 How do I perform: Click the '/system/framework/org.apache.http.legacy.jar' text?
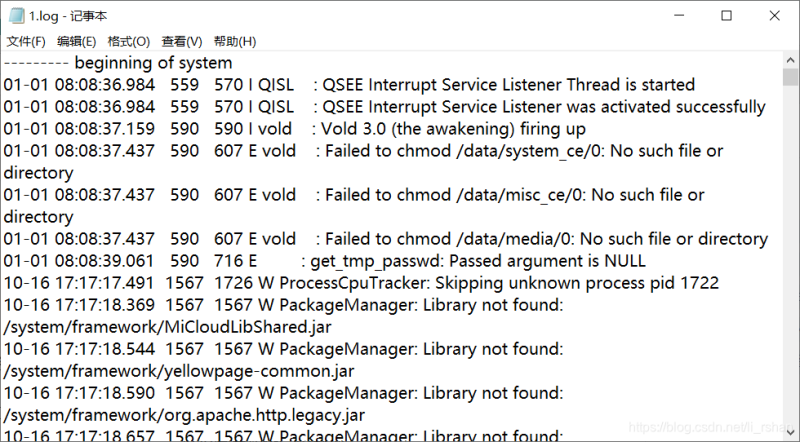pos(184,415)
